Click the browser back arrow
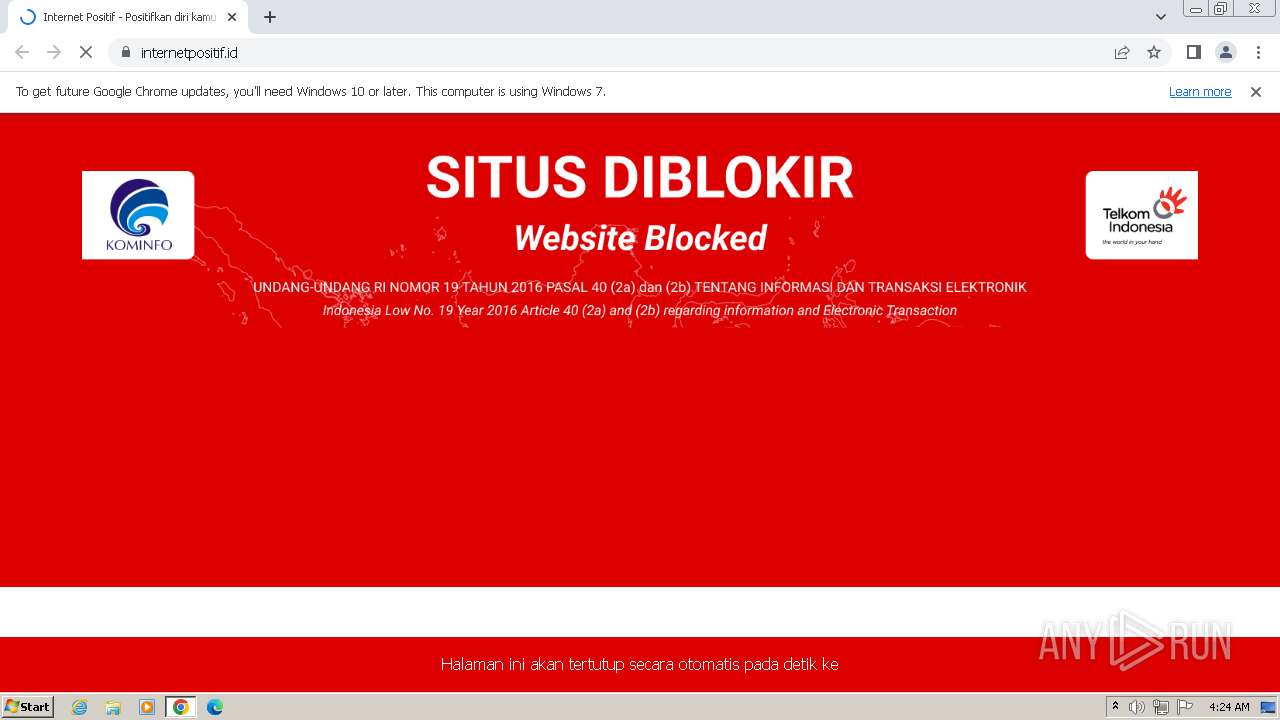Screen dimensions: 1280x720 [x=22, y=52]
